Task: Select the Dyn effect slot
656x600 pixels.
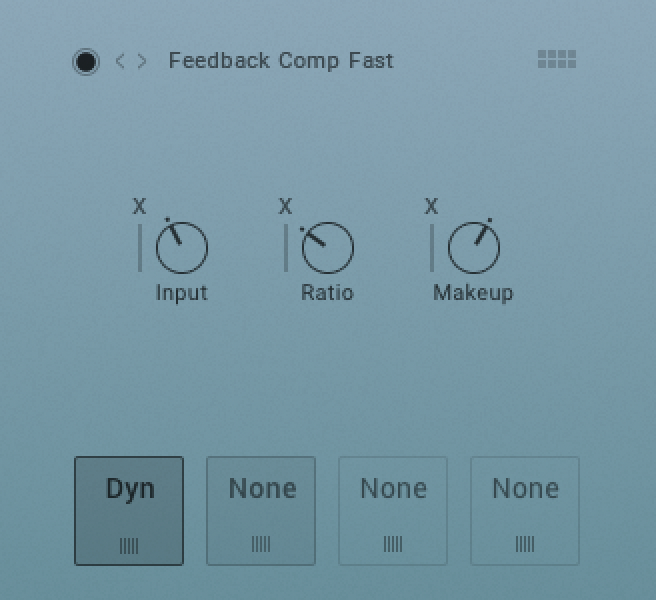Action: (x=129, y=511)
